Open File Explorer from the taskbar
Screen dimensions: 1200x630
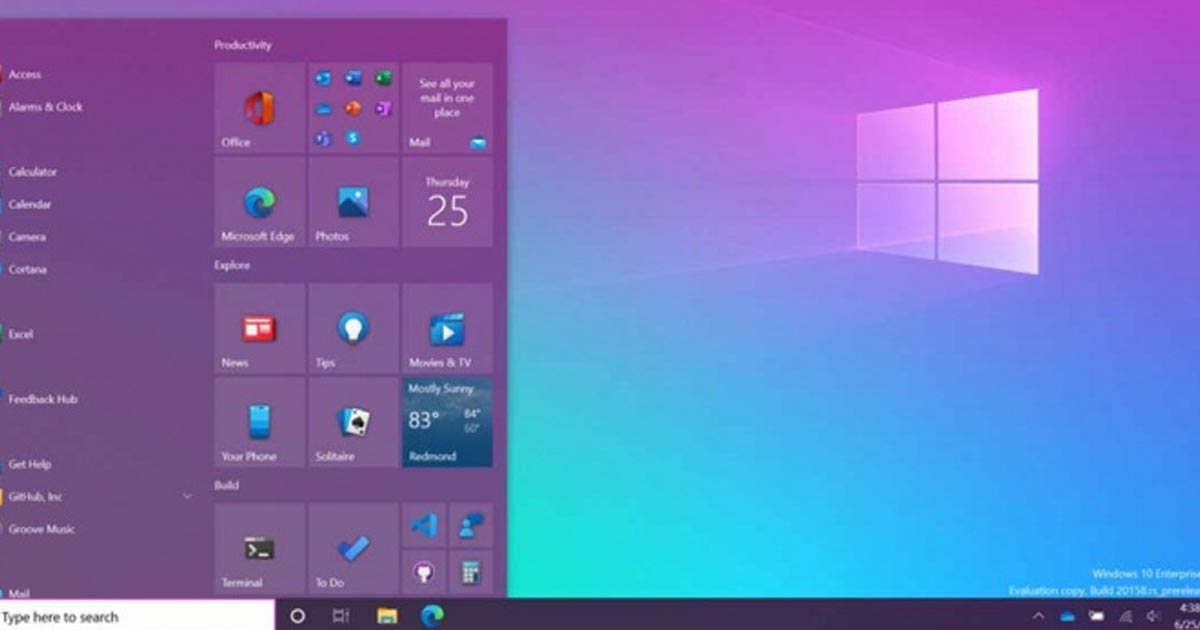387,616
